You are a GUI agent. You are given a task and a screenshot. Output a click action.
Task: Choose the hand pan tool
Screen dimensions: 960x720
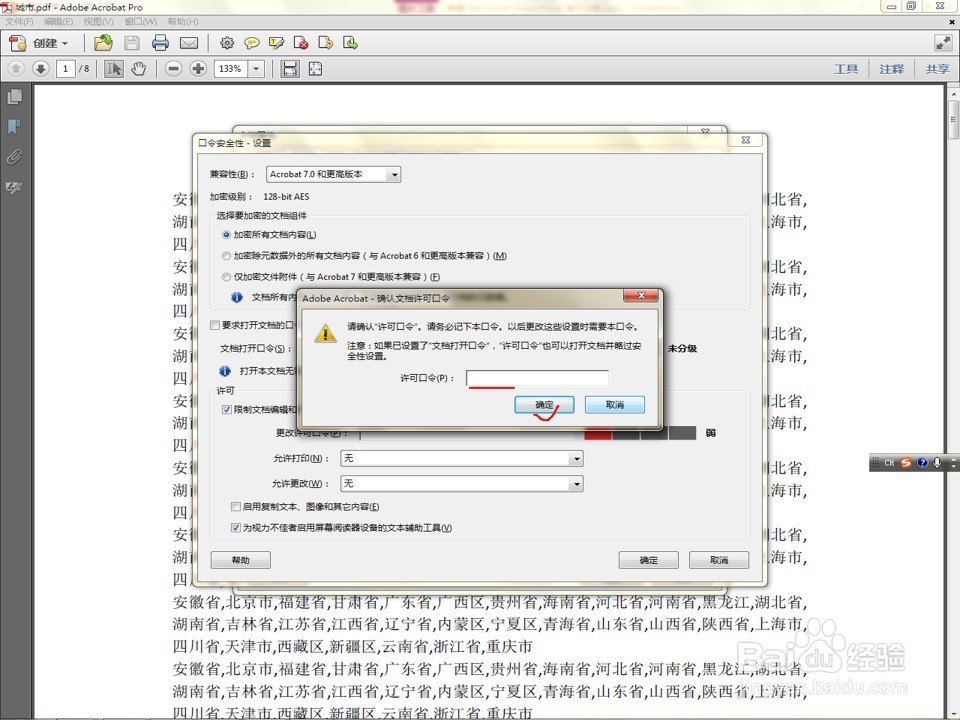pos(139,69)
